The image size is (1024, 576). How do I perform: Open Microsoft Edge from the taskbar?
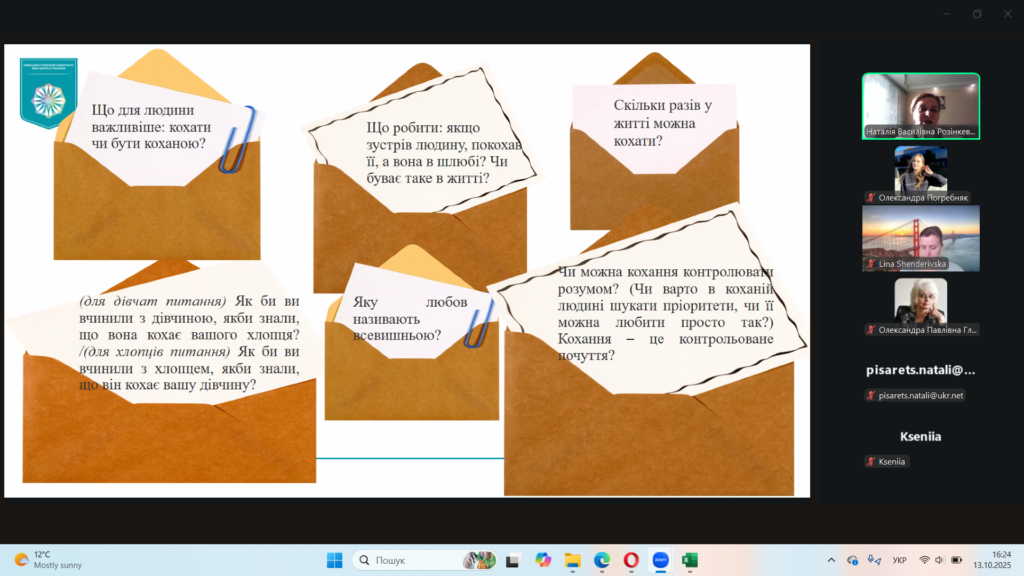pyautogui.click(x=602, y=560)
